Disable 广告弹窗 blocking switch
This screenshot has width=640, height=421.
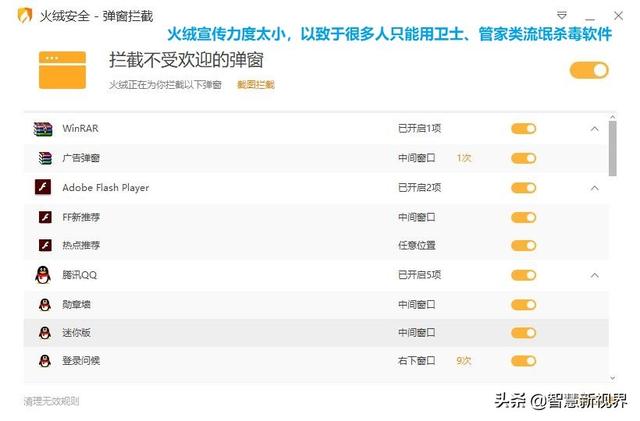tap(524, 158)
